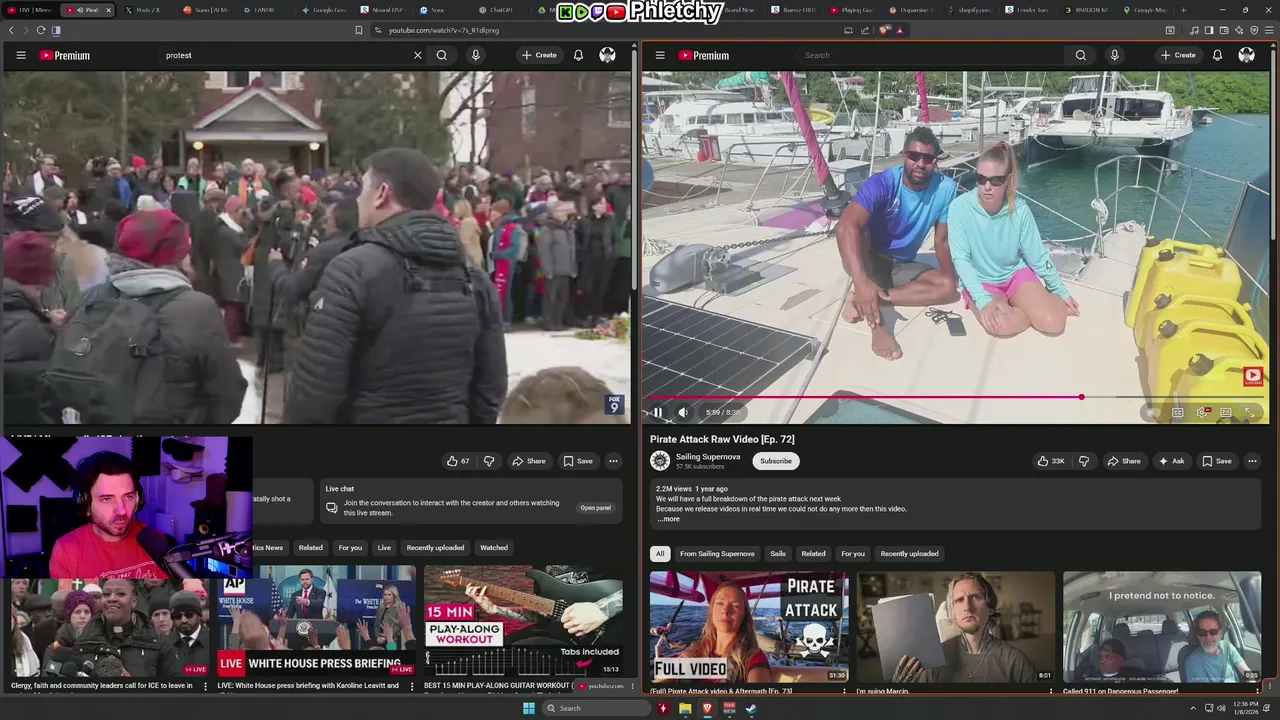This screenshot has width=1280, height=720.
Task: Click the search magnifier in right YouTube window
Action: point(1081,55)
